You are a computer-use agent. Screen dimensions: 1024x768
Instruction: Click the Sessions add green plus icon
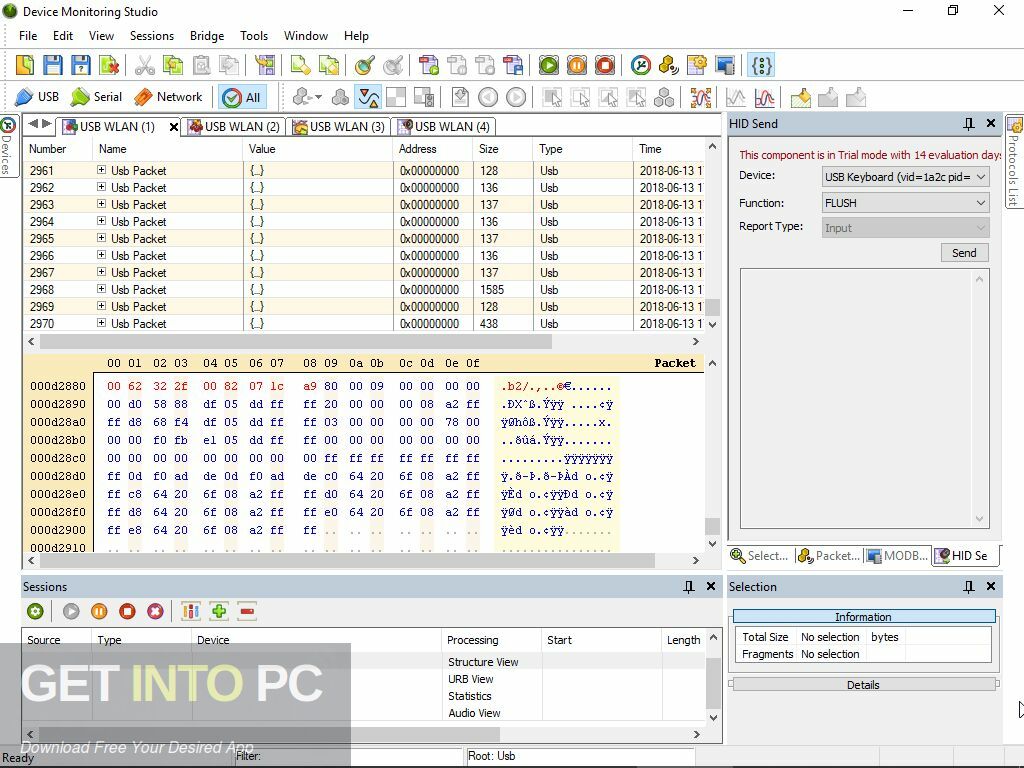219,611
